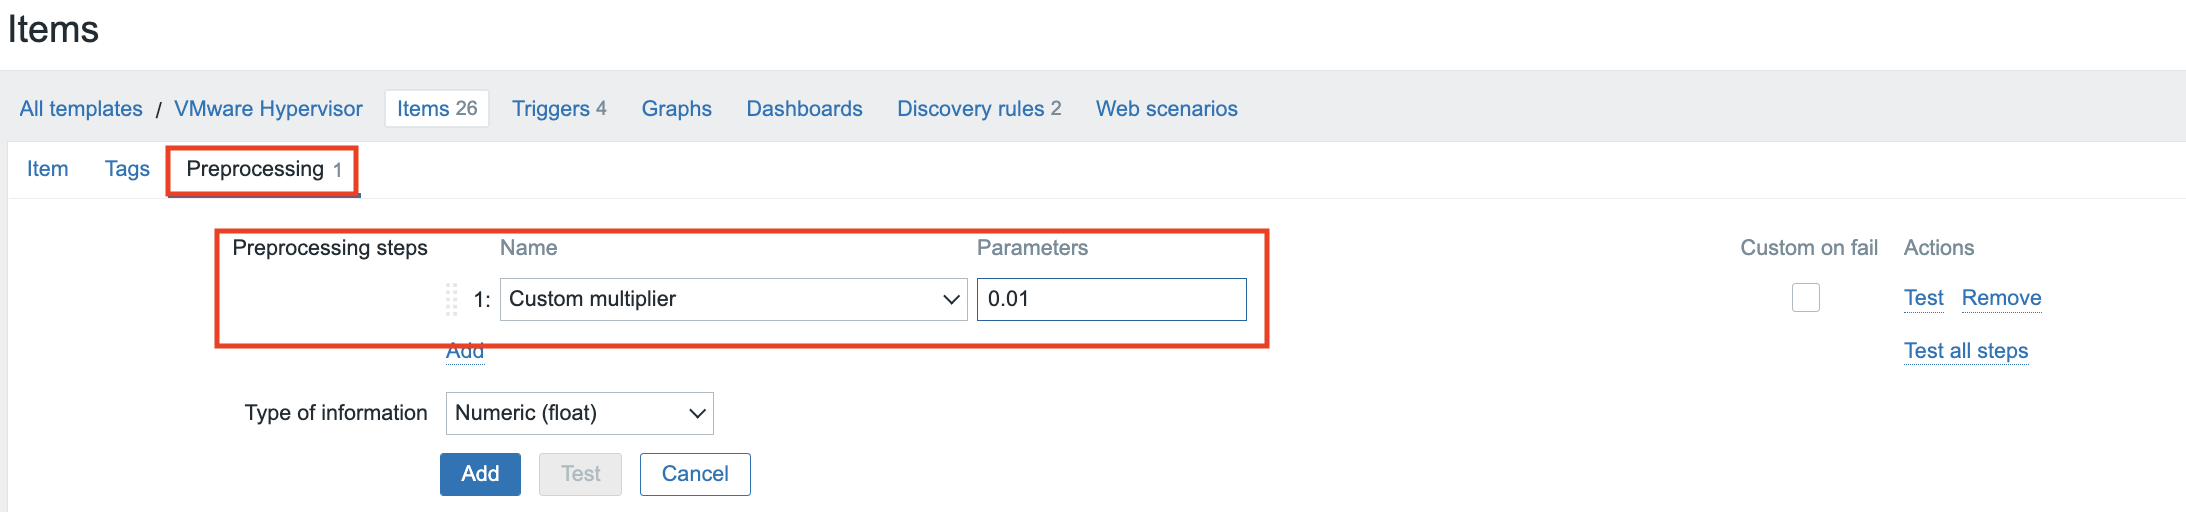Open Discovery rules in the navigation

(978, 109)
